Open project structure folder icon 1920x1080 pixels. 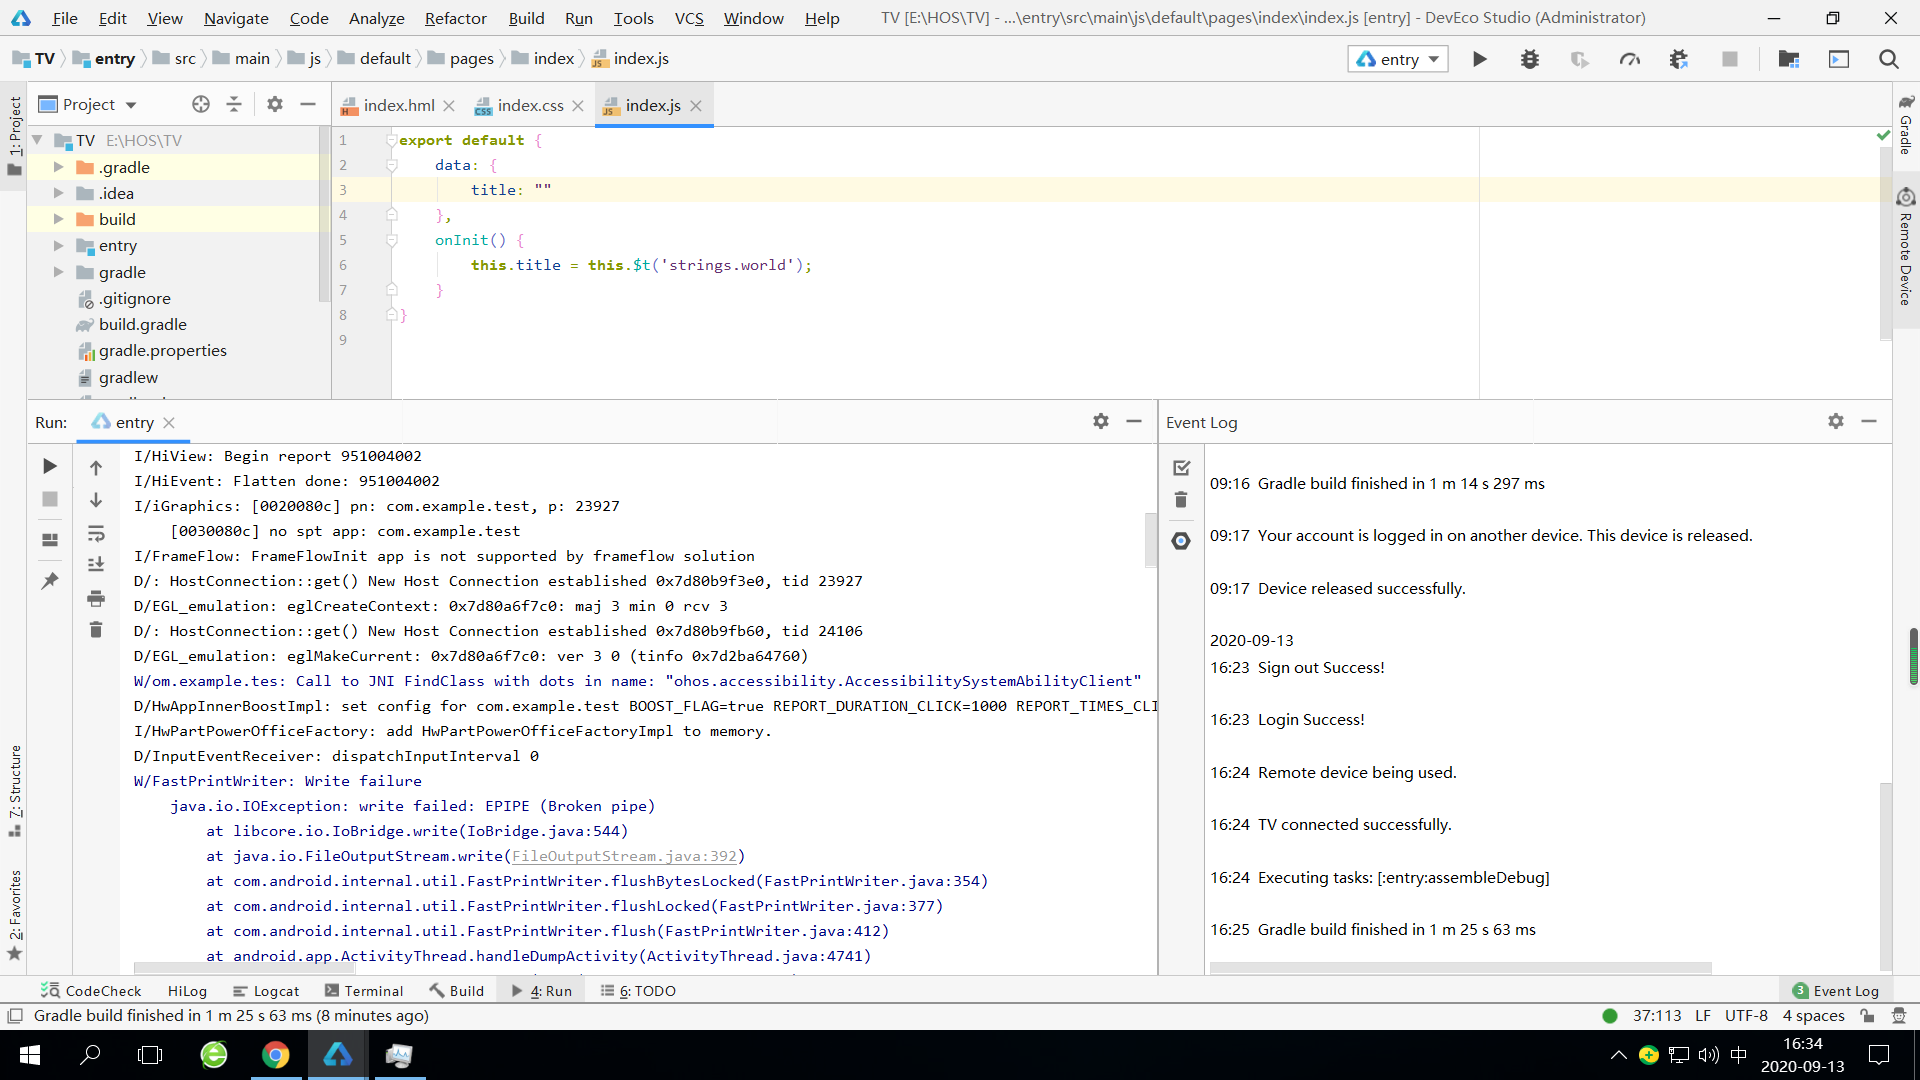[1789, 59]
